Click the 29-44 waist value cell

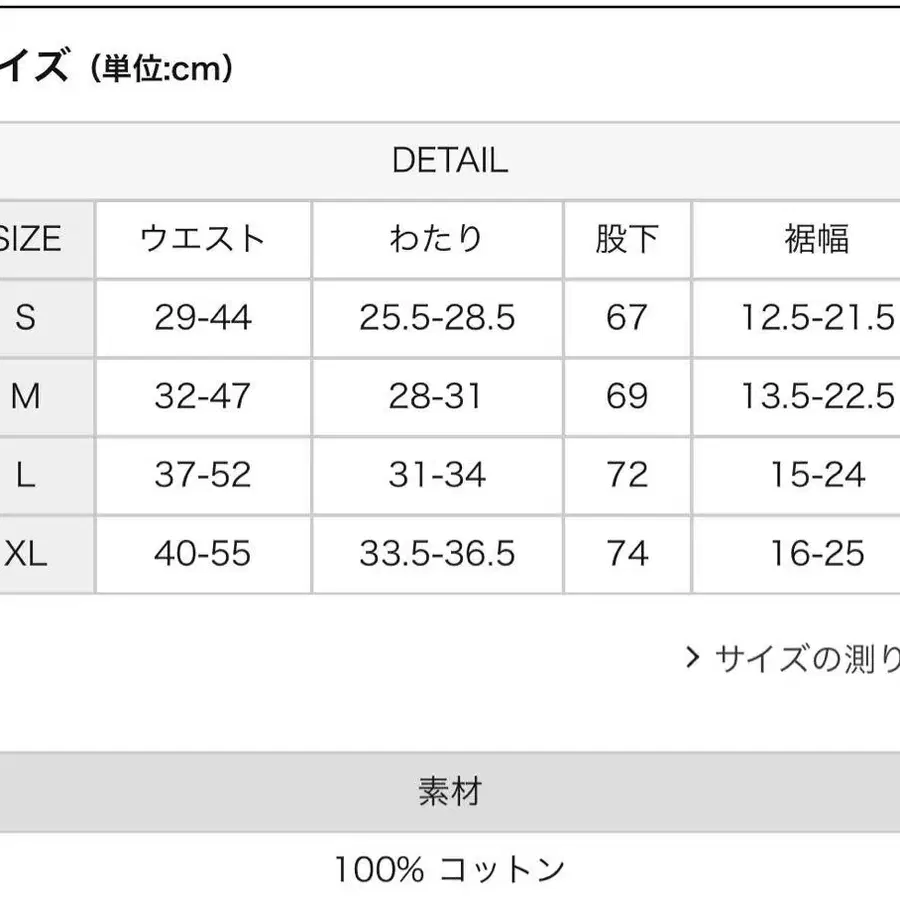pyautogui.click(x=203, y=317)
